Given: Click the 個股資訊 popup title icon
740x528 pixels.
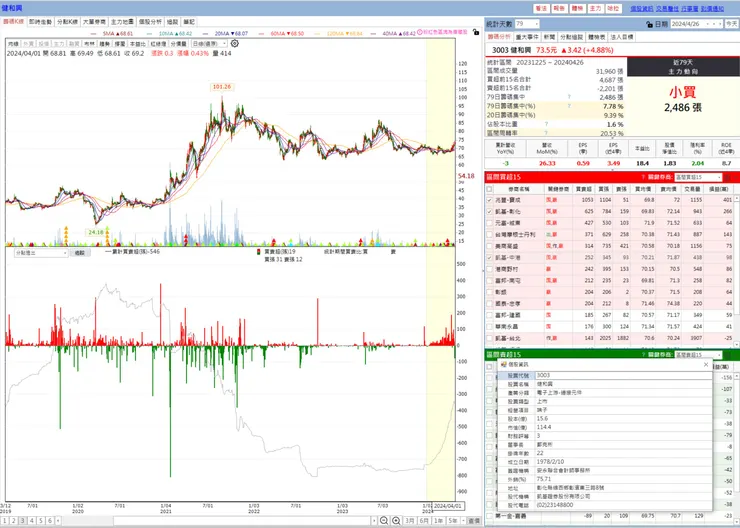Looking at the screenshot, I should tap(504, 364).
